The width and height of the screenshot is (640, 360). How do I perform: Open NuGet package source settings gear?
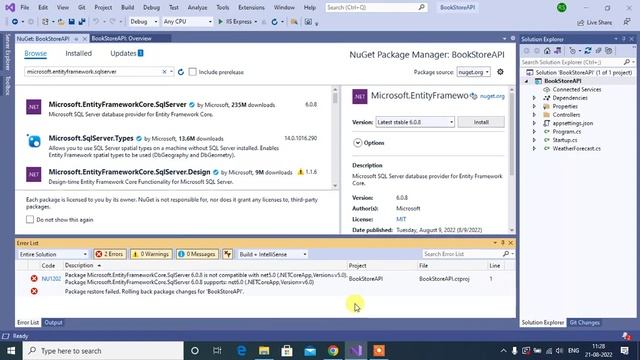500,72
